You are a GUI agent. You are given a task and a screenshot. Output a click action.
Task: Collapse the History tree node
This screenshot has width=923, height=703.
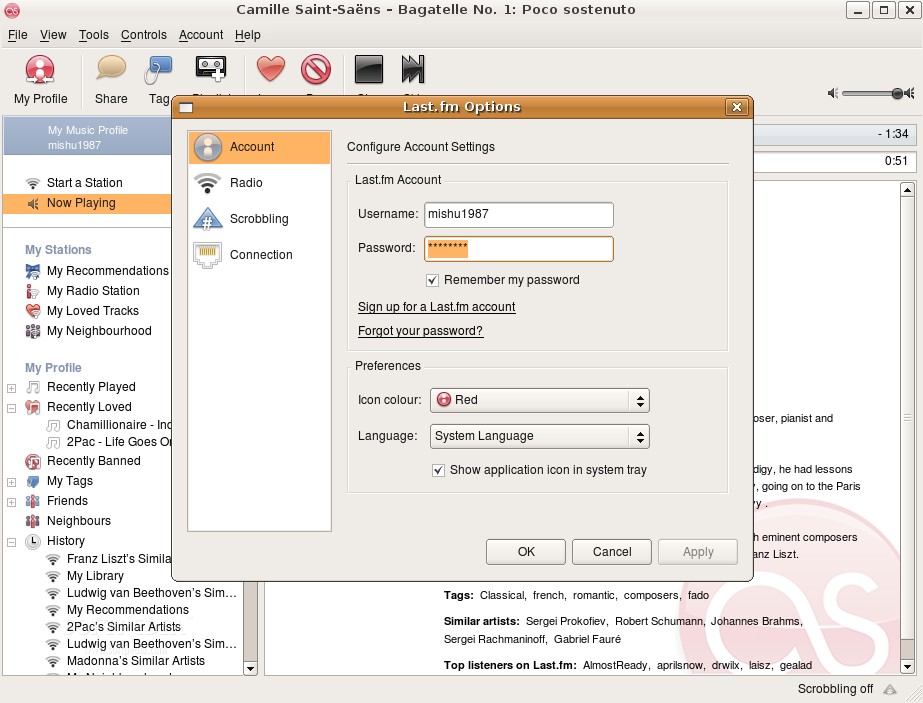pyautogui.click(x=11, y=542)
